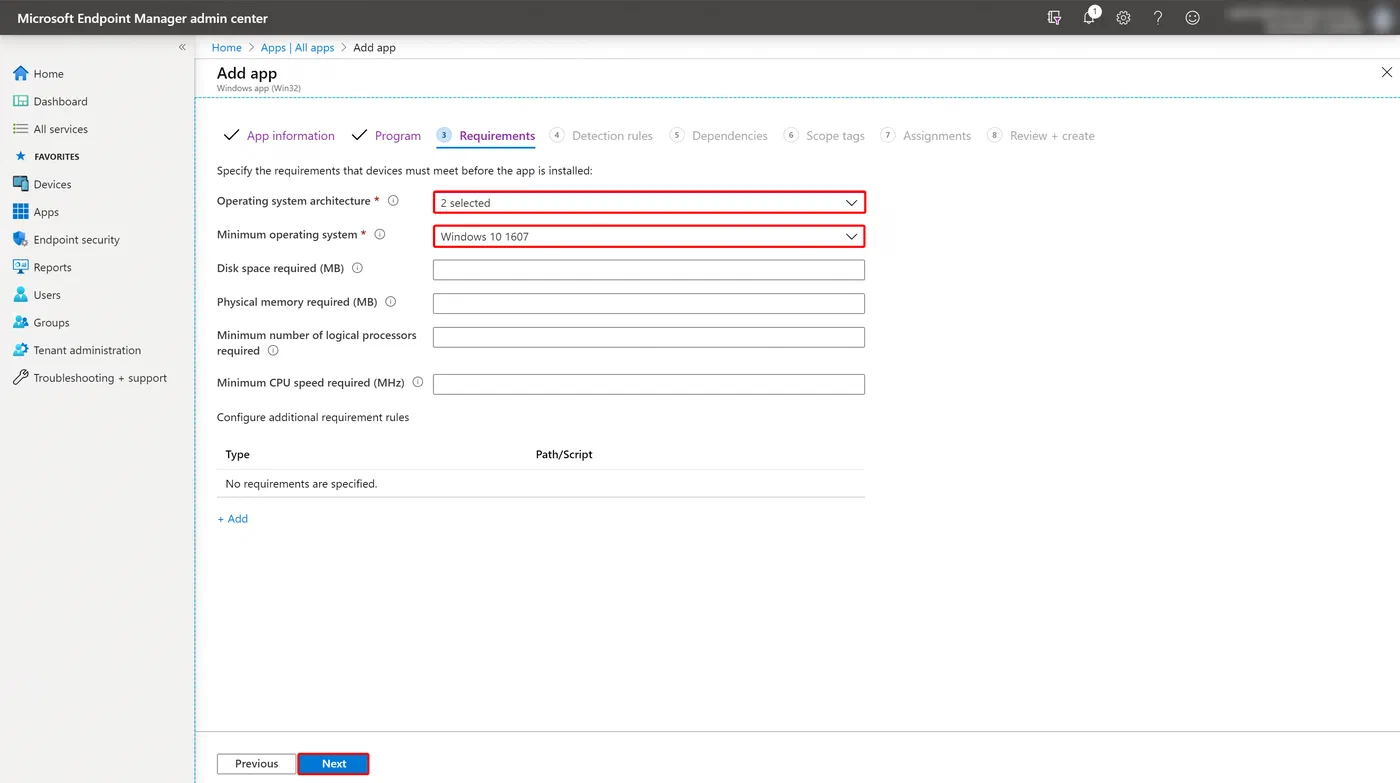This screenshot has width=1400, height=783.
Task: Focus the logical processors required field
Action: [649, 337]
